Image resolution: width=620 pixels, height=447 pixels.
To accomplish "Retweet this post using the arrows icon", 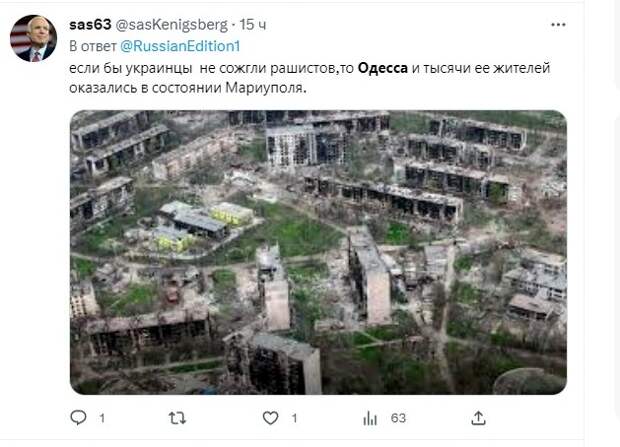I will click(x=177, y=418).
